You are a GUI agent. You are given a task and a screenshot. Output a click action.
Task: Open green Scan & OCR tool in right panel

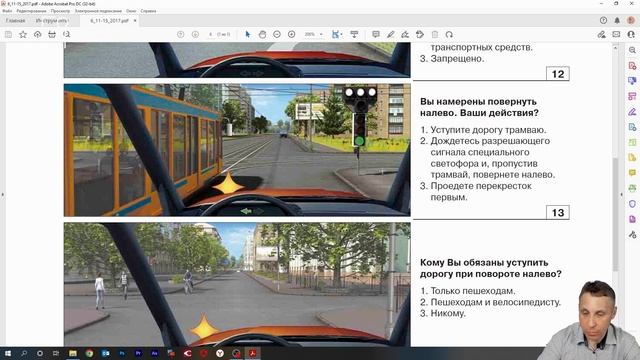[632, 188]
